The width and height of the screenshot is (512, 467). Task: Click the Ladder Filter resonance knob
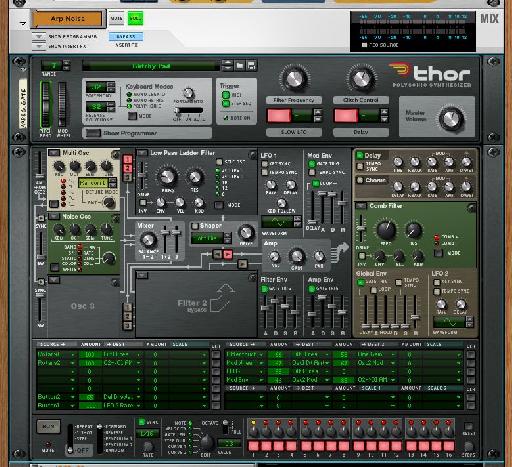195,177
